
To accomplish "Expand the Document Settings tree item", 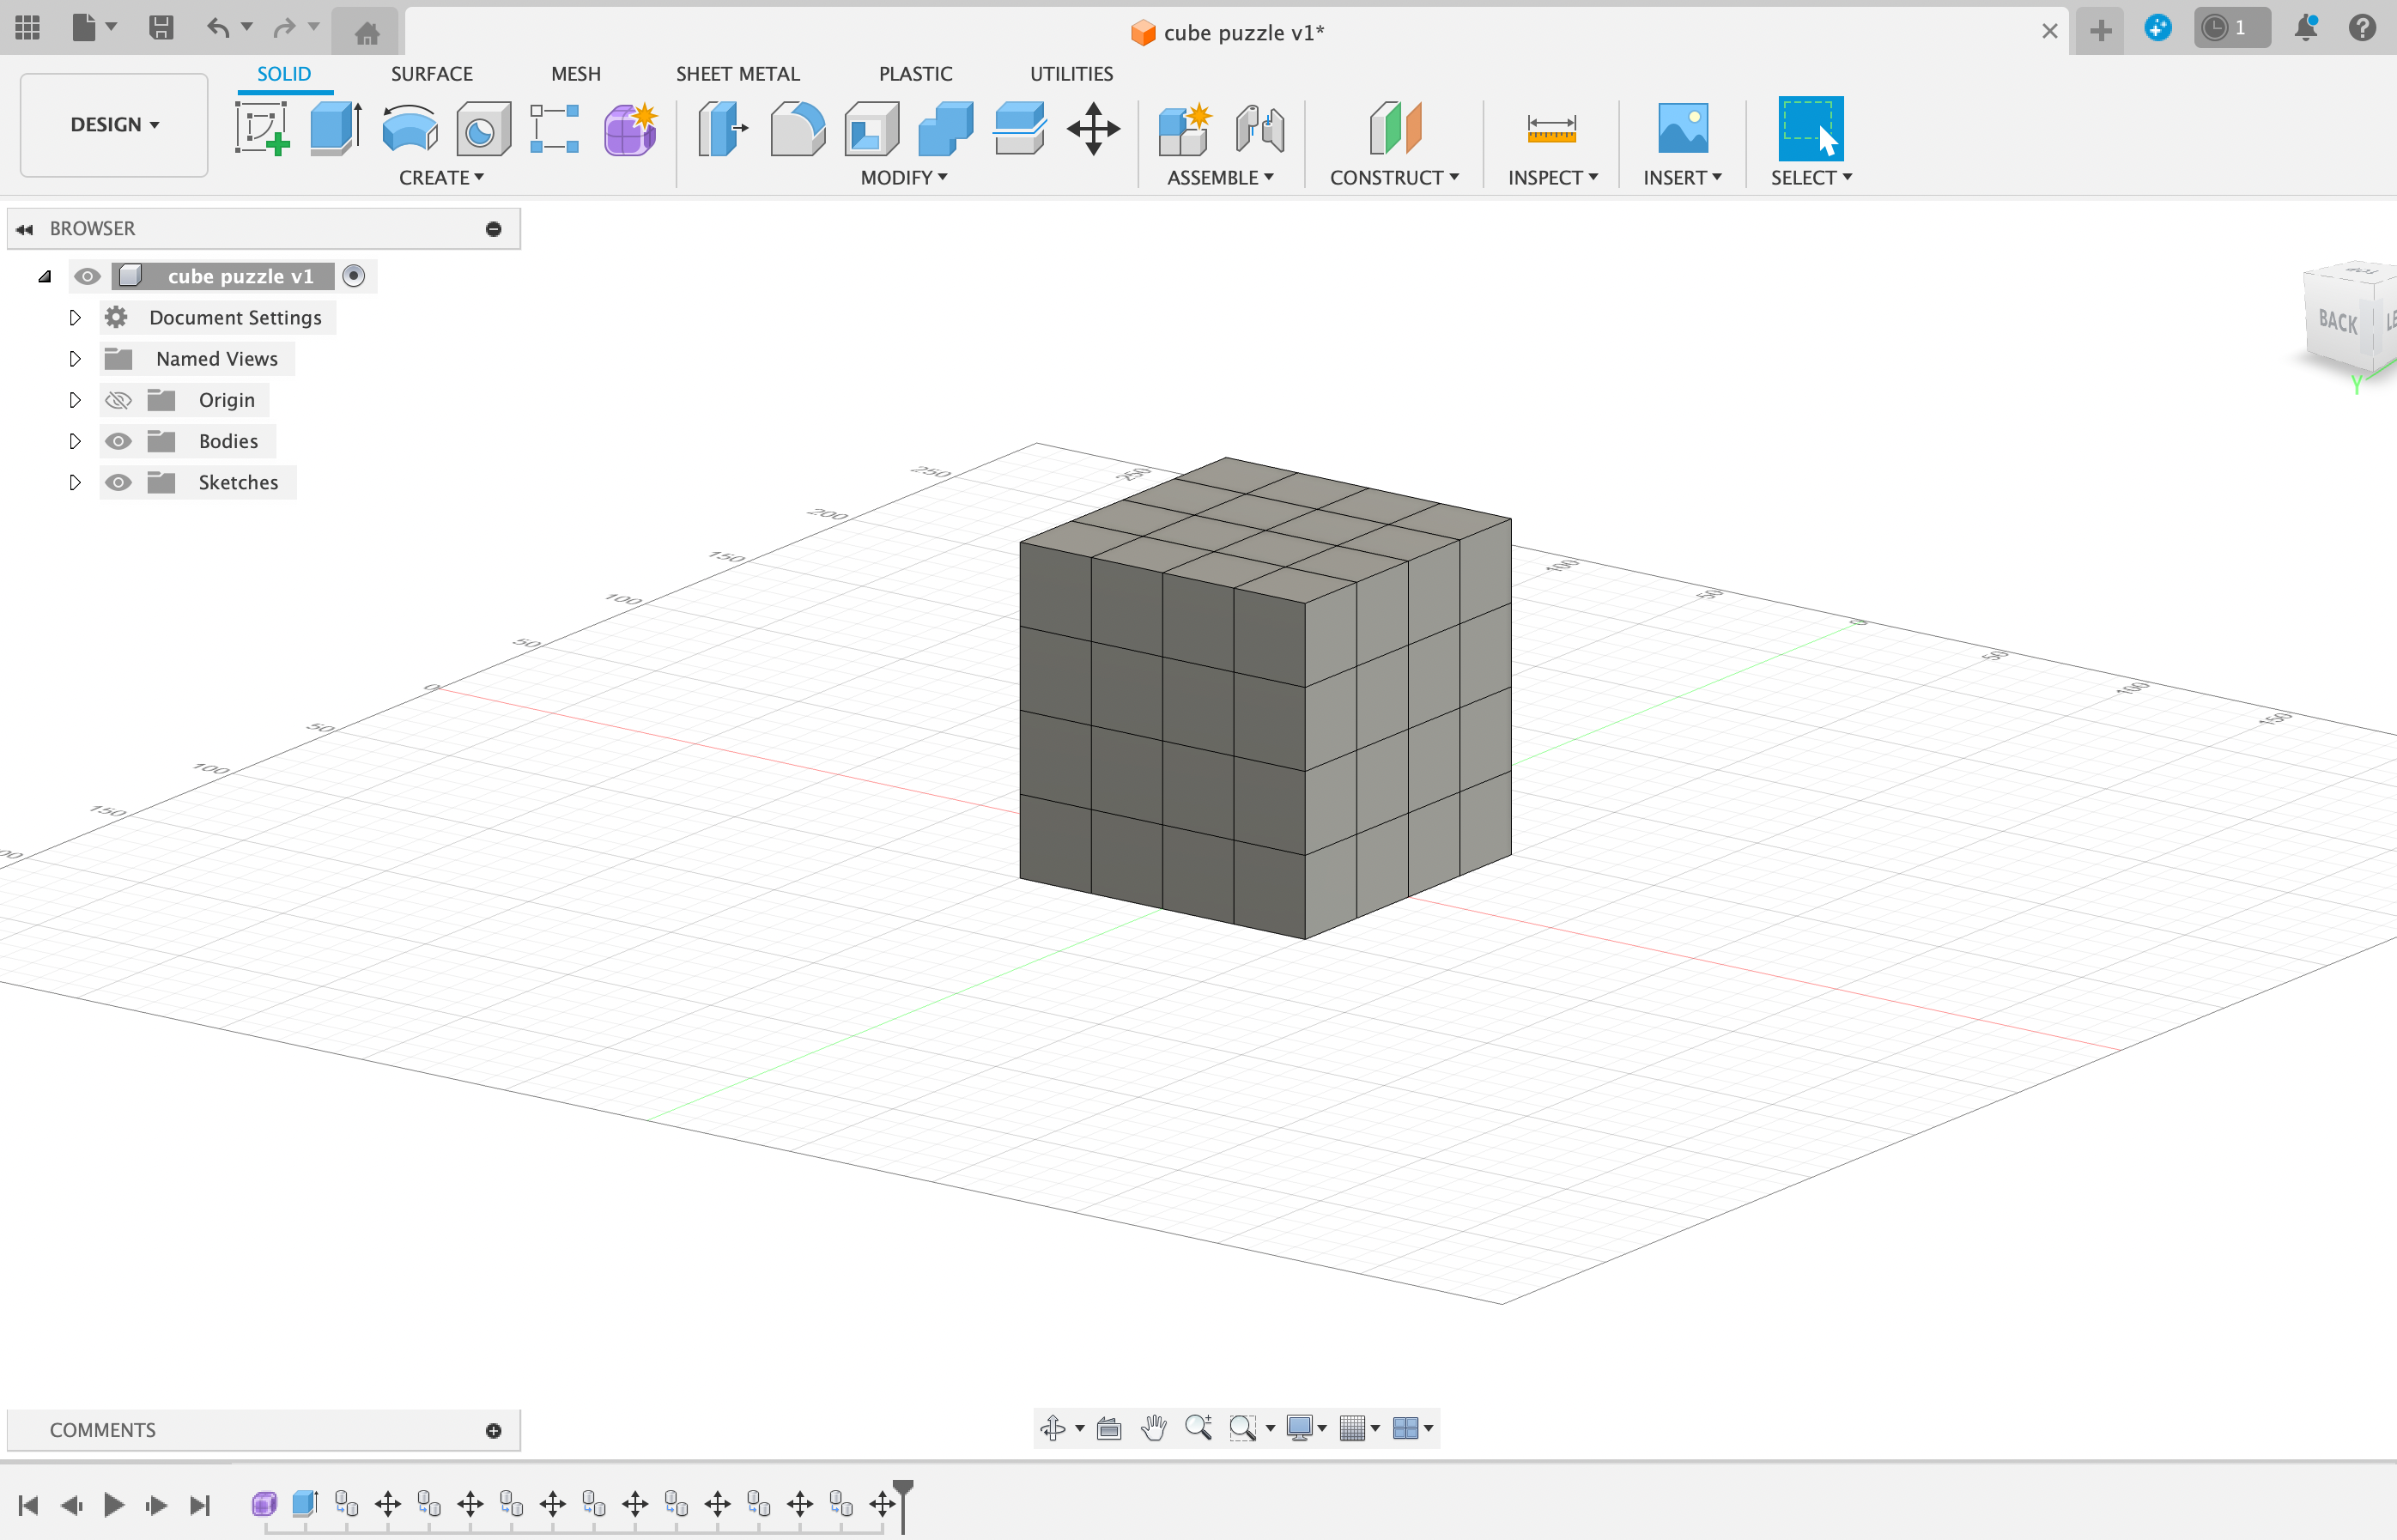I will pos(73,316).
